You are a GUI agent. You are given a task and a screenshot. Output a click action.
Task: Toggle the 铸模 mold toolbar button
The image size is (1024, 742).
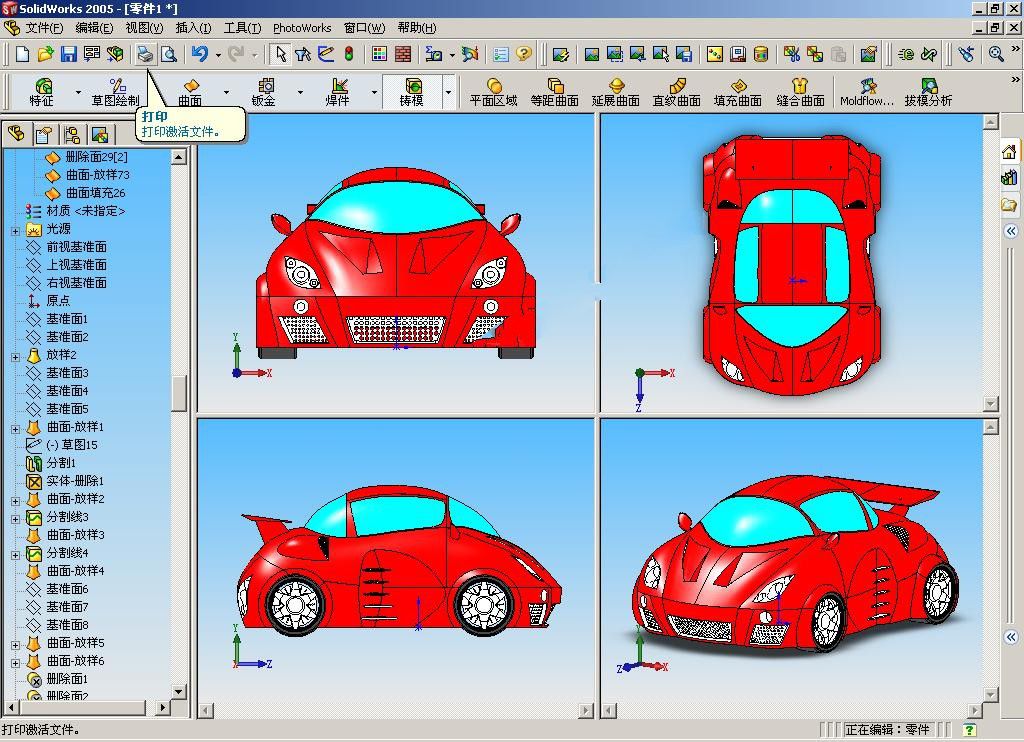(x=411, y=92)
